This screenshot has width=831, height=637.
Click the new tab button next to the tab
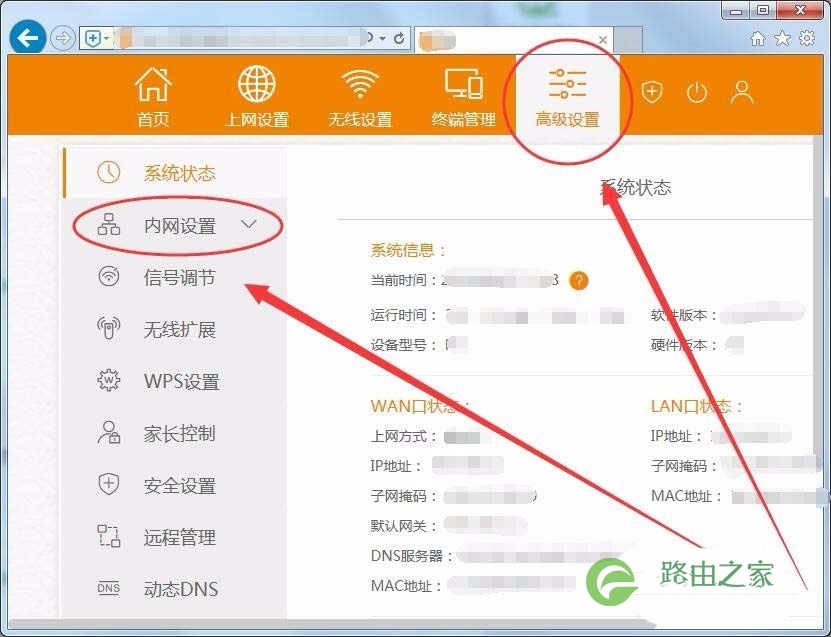coord(628,39)
